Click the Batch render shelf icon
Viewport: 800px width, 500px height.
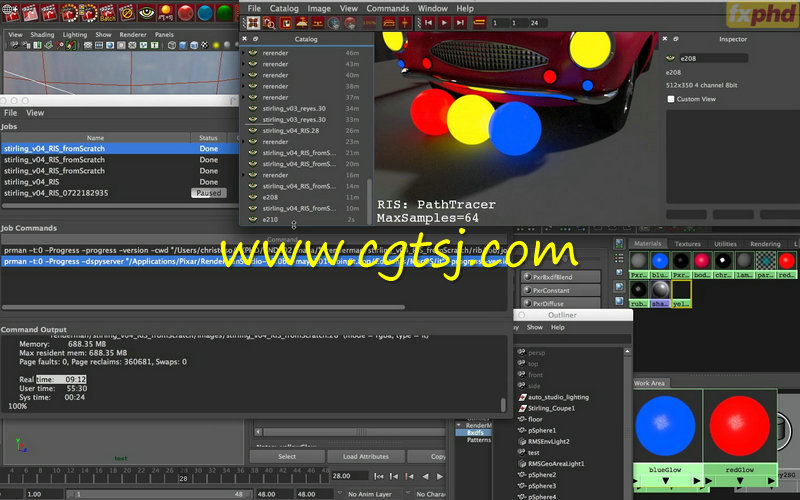pyautogui.click(x=108, y=12)
